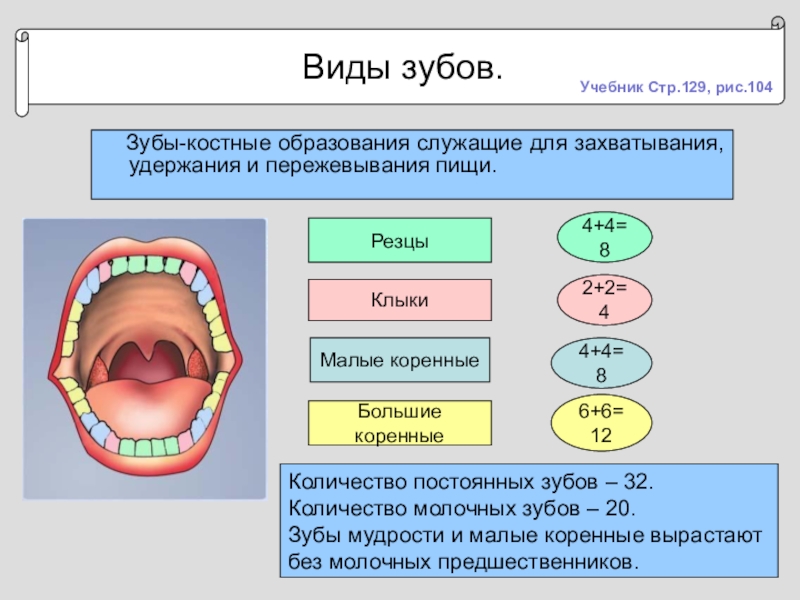The height and width of the screenshot is (600, 800).
Task: Click the yellow oval showing 6+6=12
Action: point(601,423)
